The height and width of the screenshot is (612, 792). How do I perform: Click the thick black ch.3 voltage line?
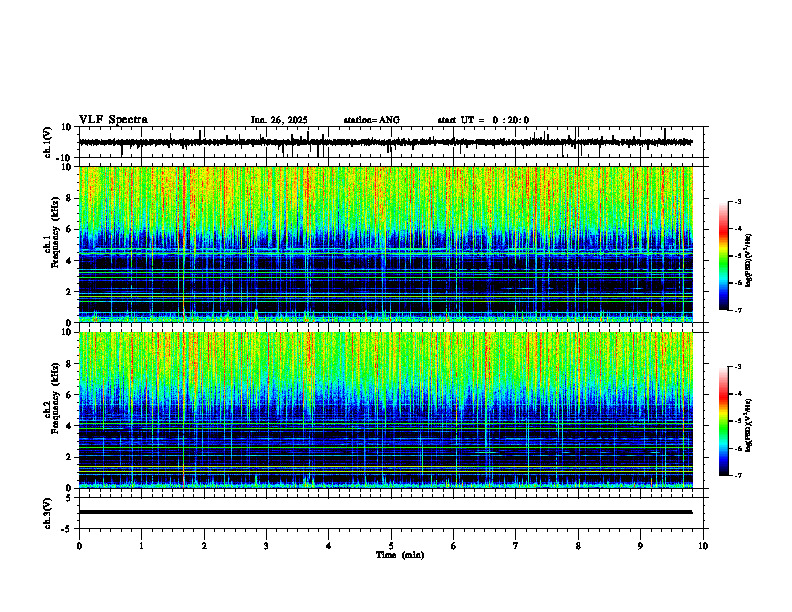coord(386,512)
